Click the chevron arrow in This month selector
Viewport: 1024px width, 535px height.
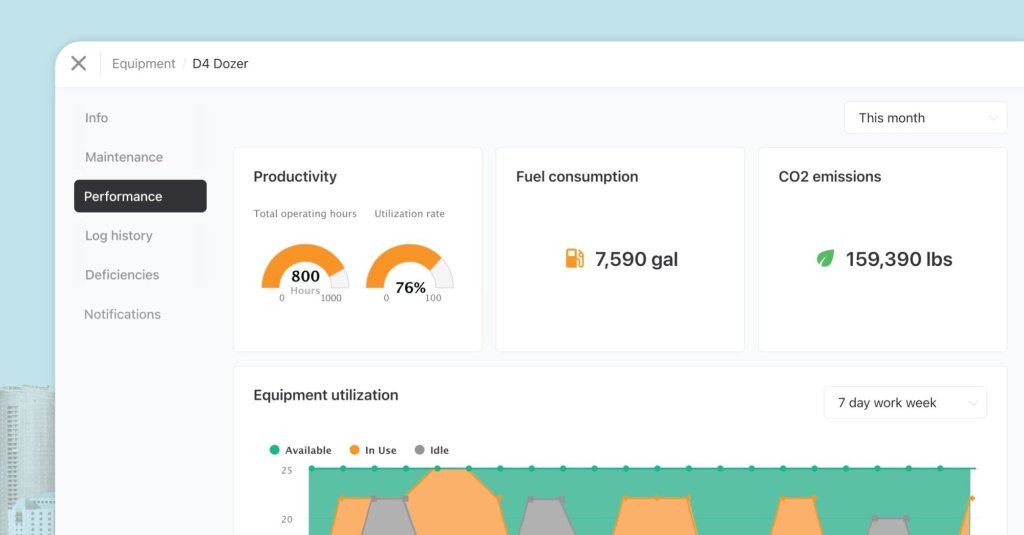click(993, 118)
